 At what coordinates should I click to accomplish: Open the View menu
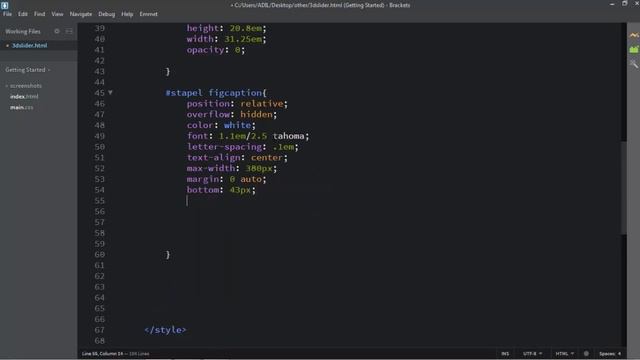[57, 14]
